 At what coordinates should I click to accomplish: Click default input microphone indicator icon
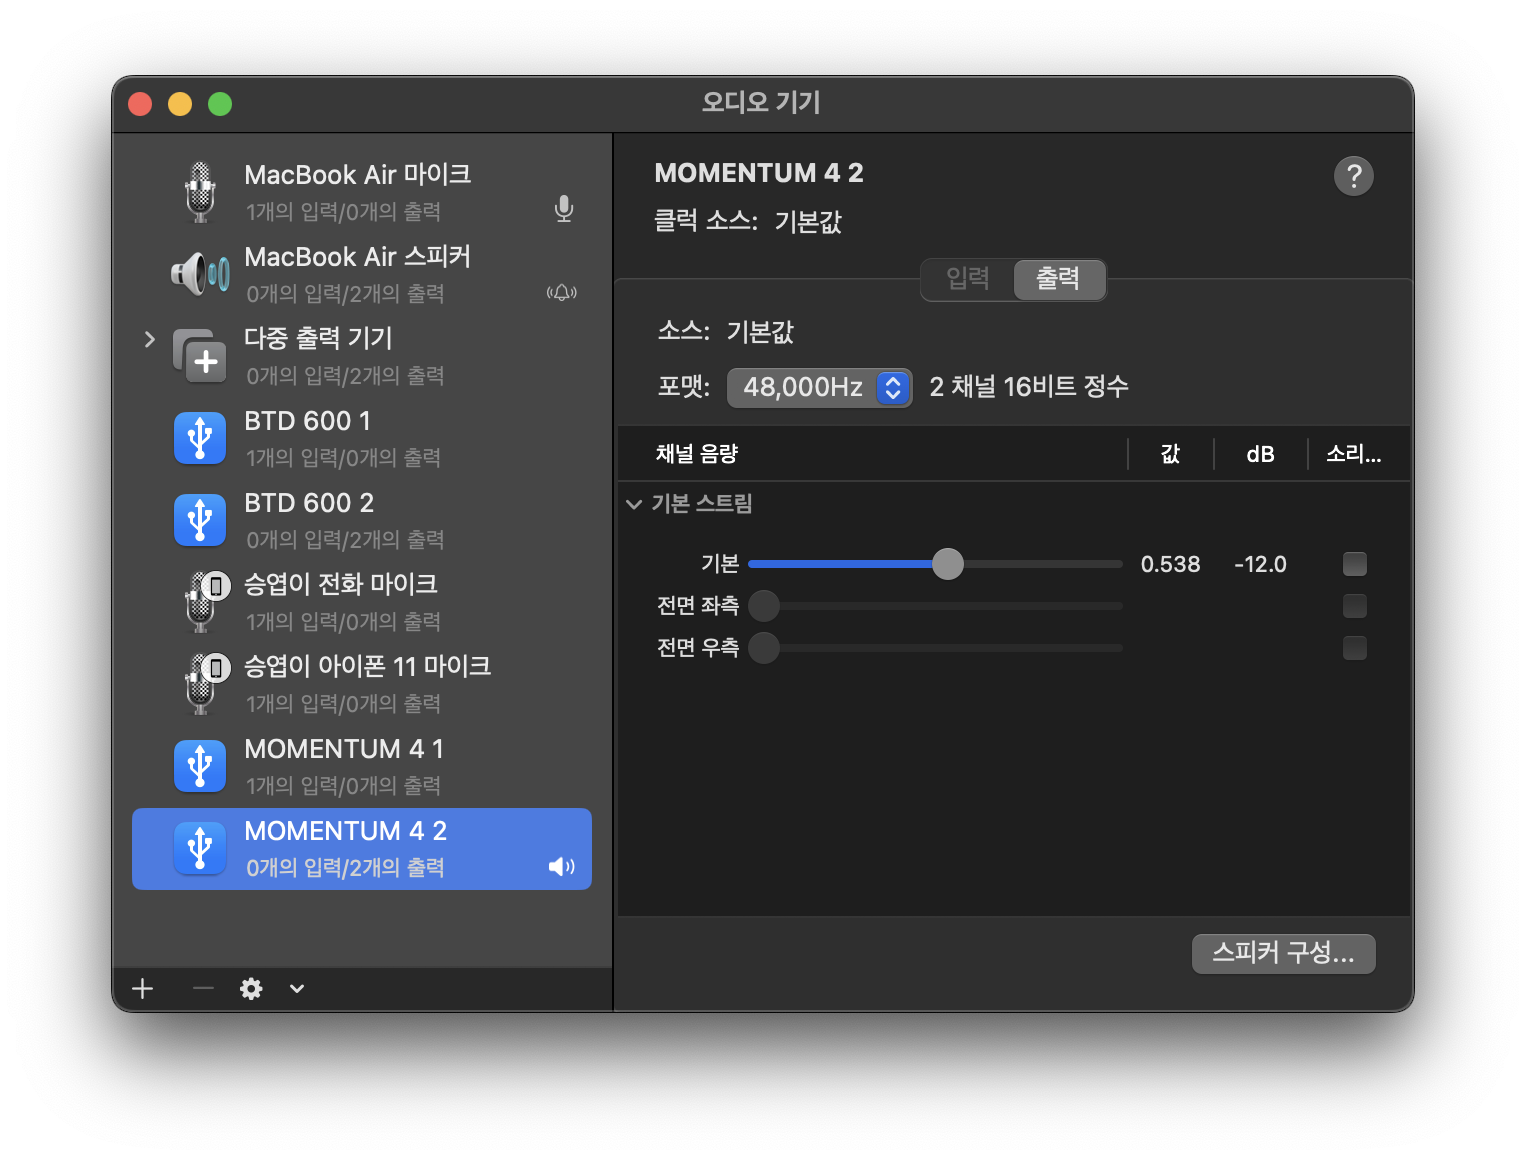pyautogui.click(x=564, y=209)
